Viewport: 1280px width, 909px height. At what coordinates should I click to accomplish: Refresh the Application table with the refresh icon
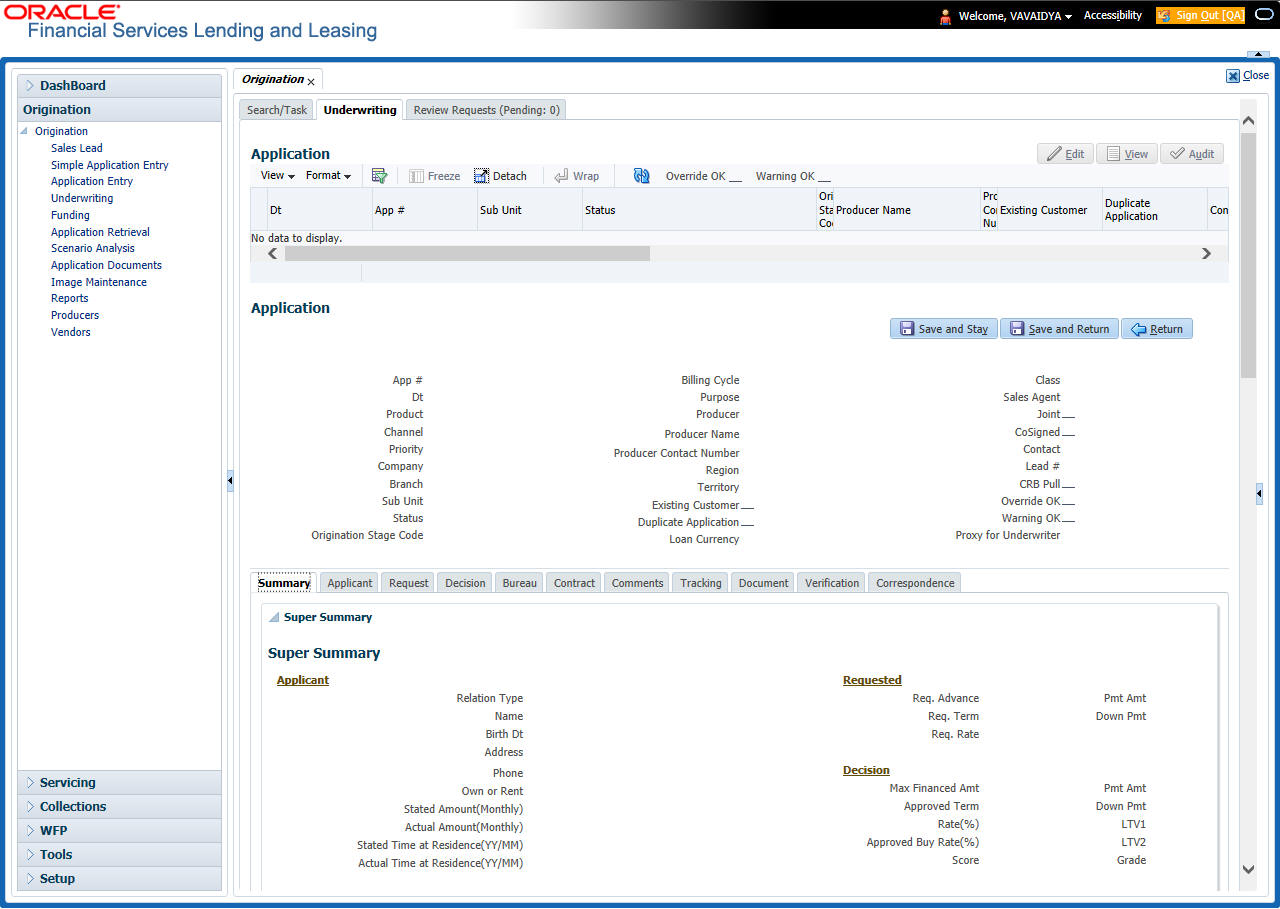click(x=642, y=176)
